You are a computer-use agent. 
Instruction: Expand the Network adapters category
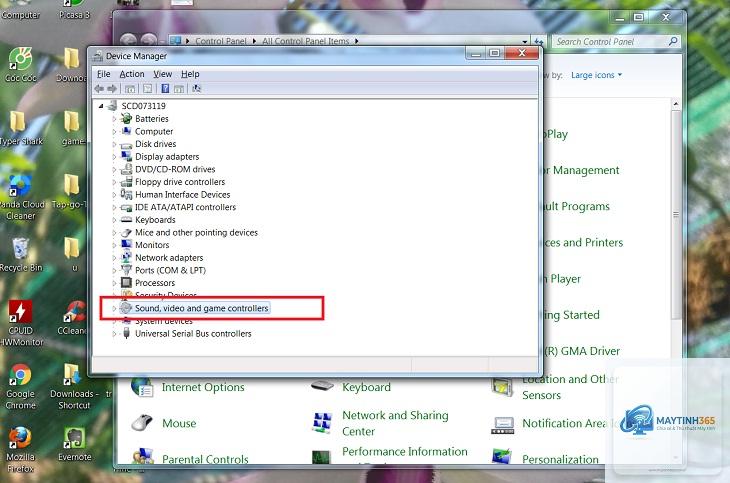(114, 258)
